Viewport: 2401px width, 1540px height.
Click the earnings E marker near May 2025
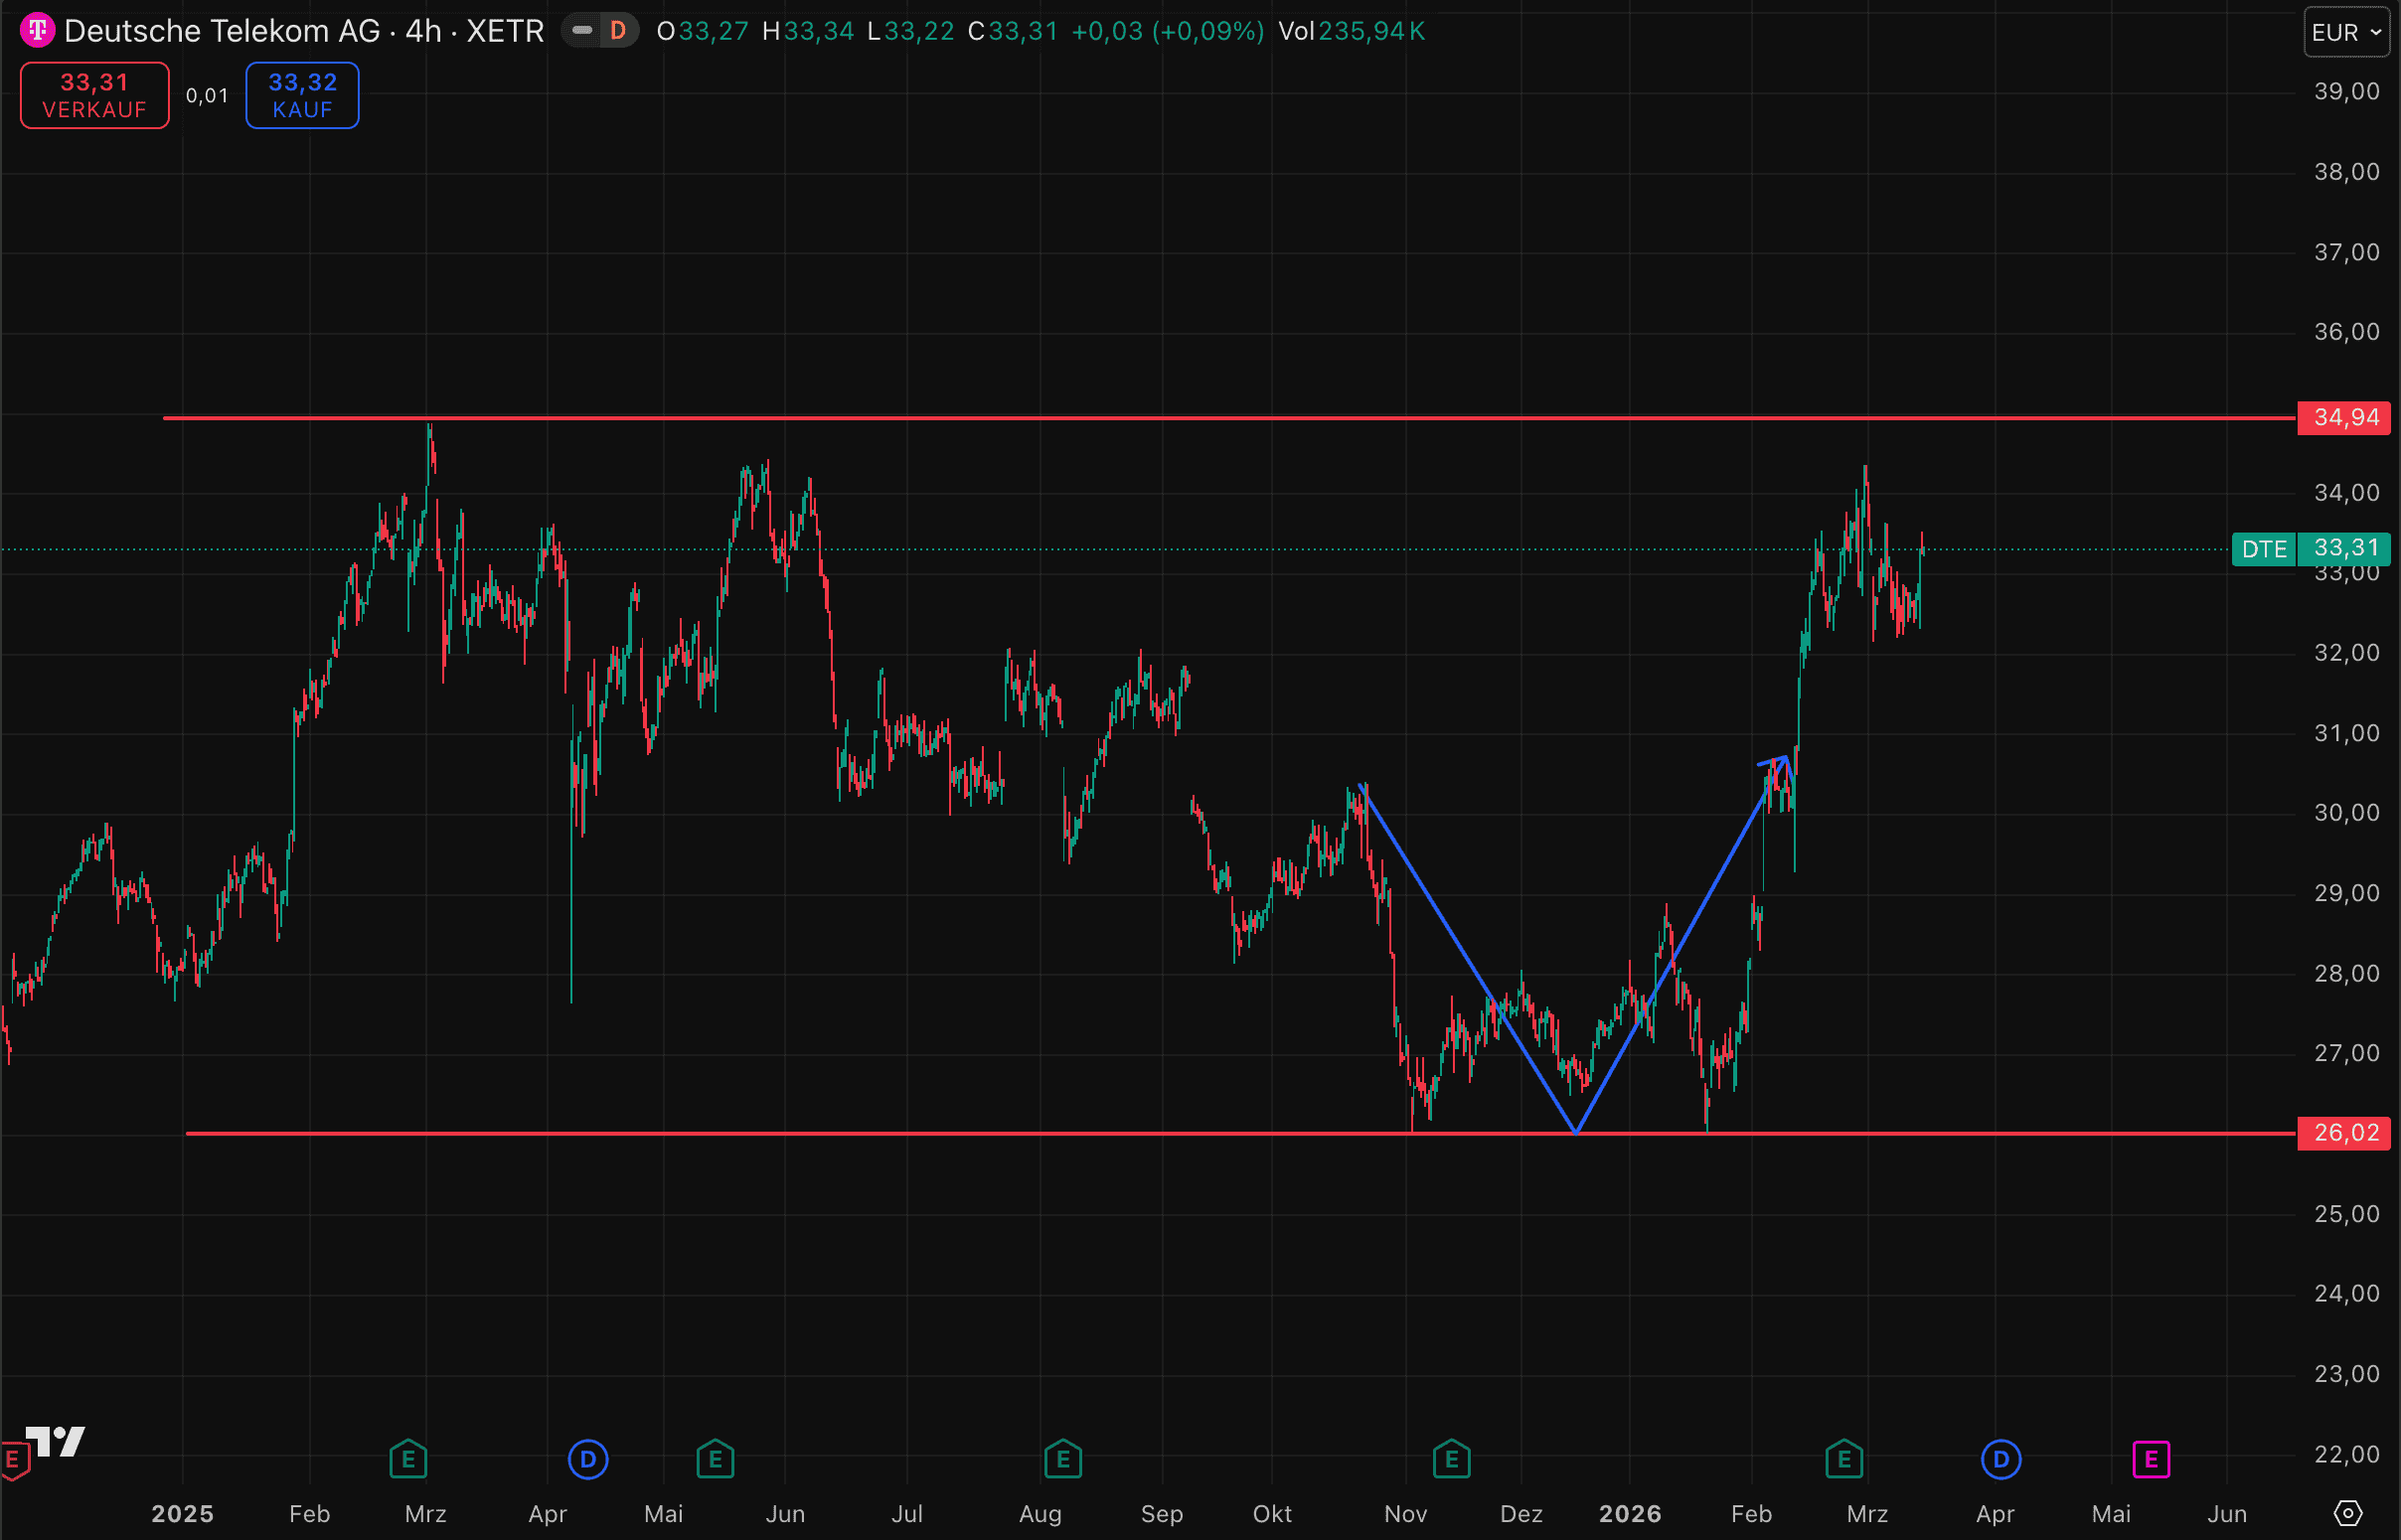click(715, 1459)
